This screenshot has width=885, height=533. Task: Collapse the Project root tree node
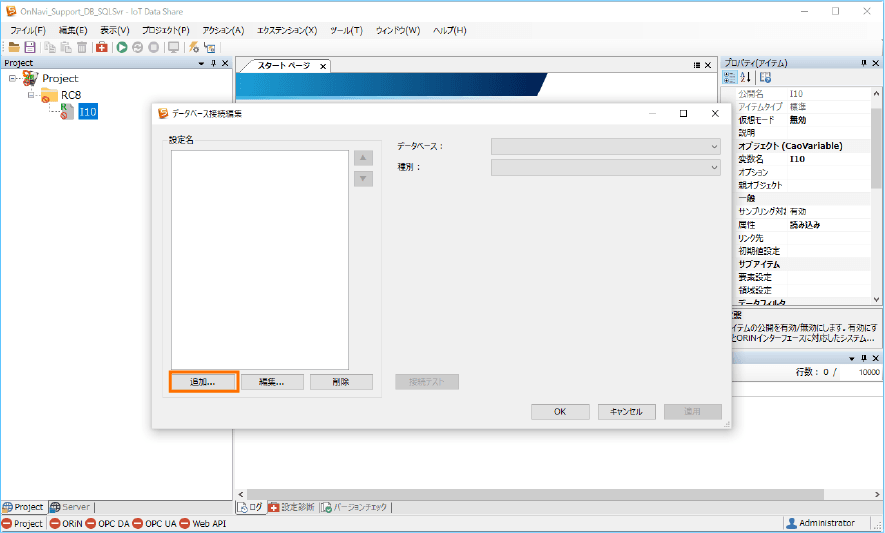coord(12,78)
